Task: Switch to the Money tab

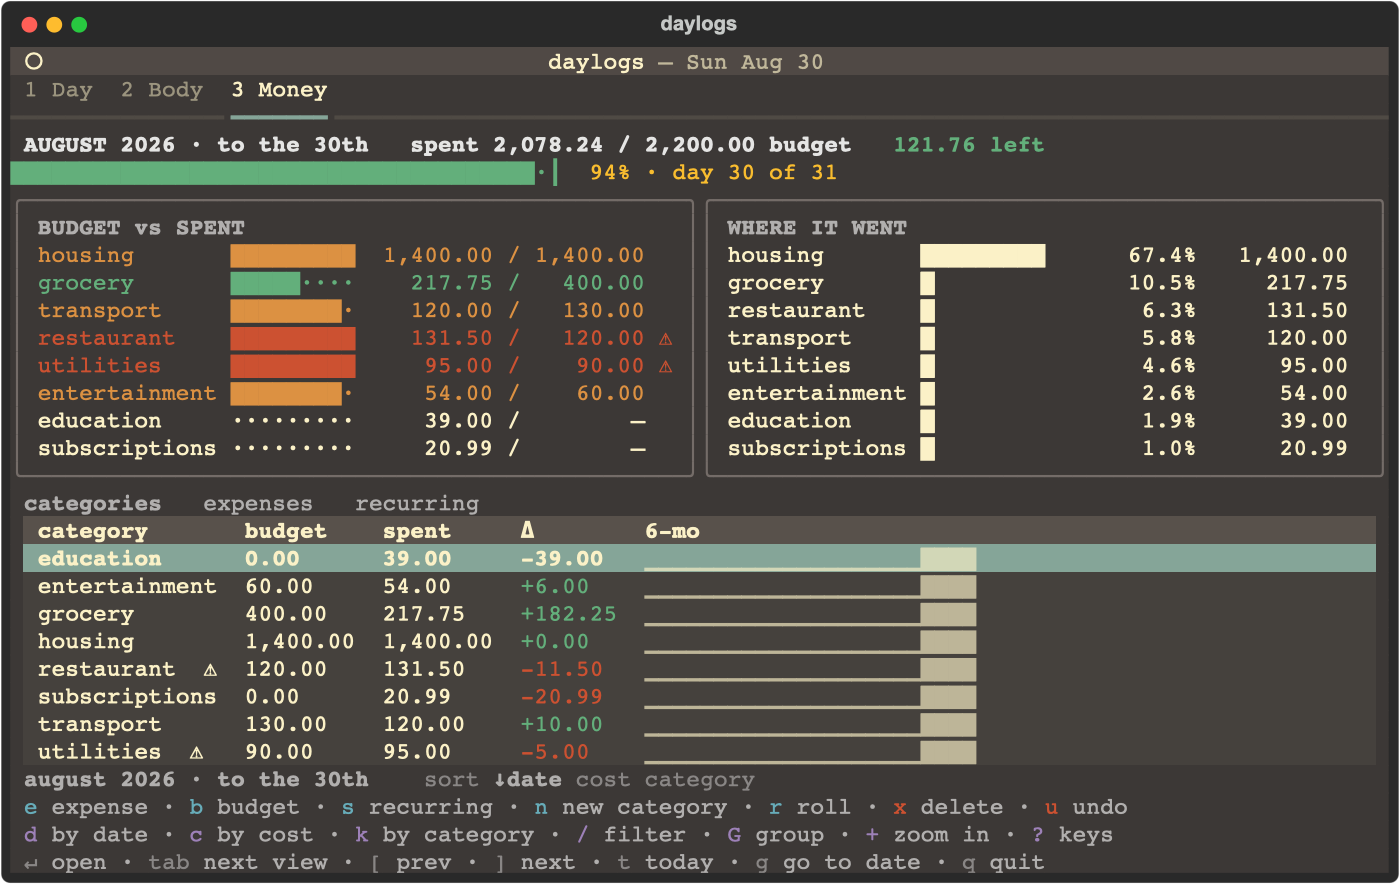Action: pos(279,90)
